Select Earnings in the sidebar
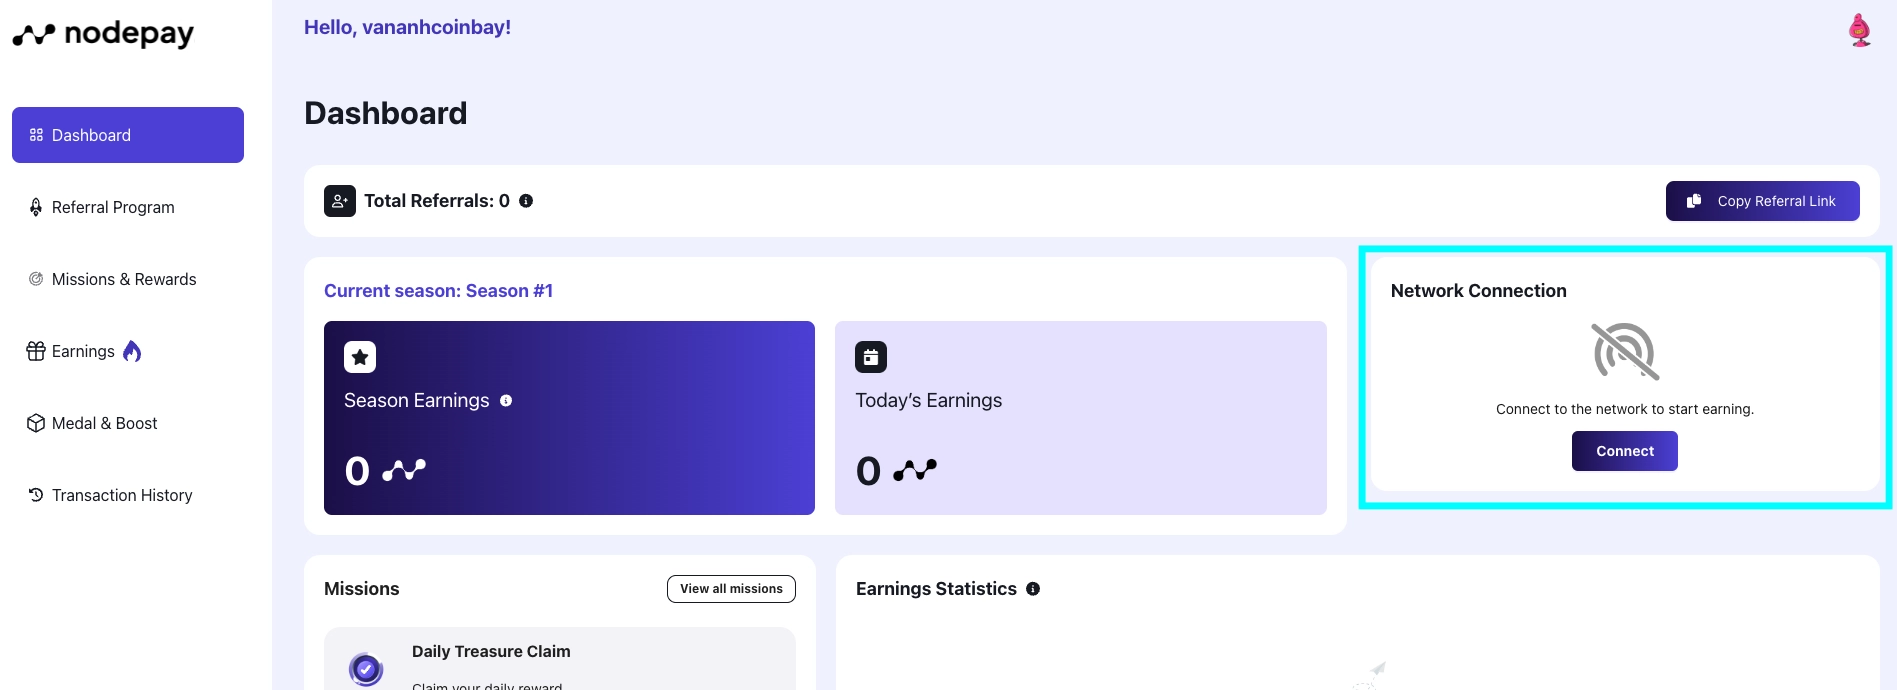Screen dimensions: 1897x690 [x=83, y=351]
